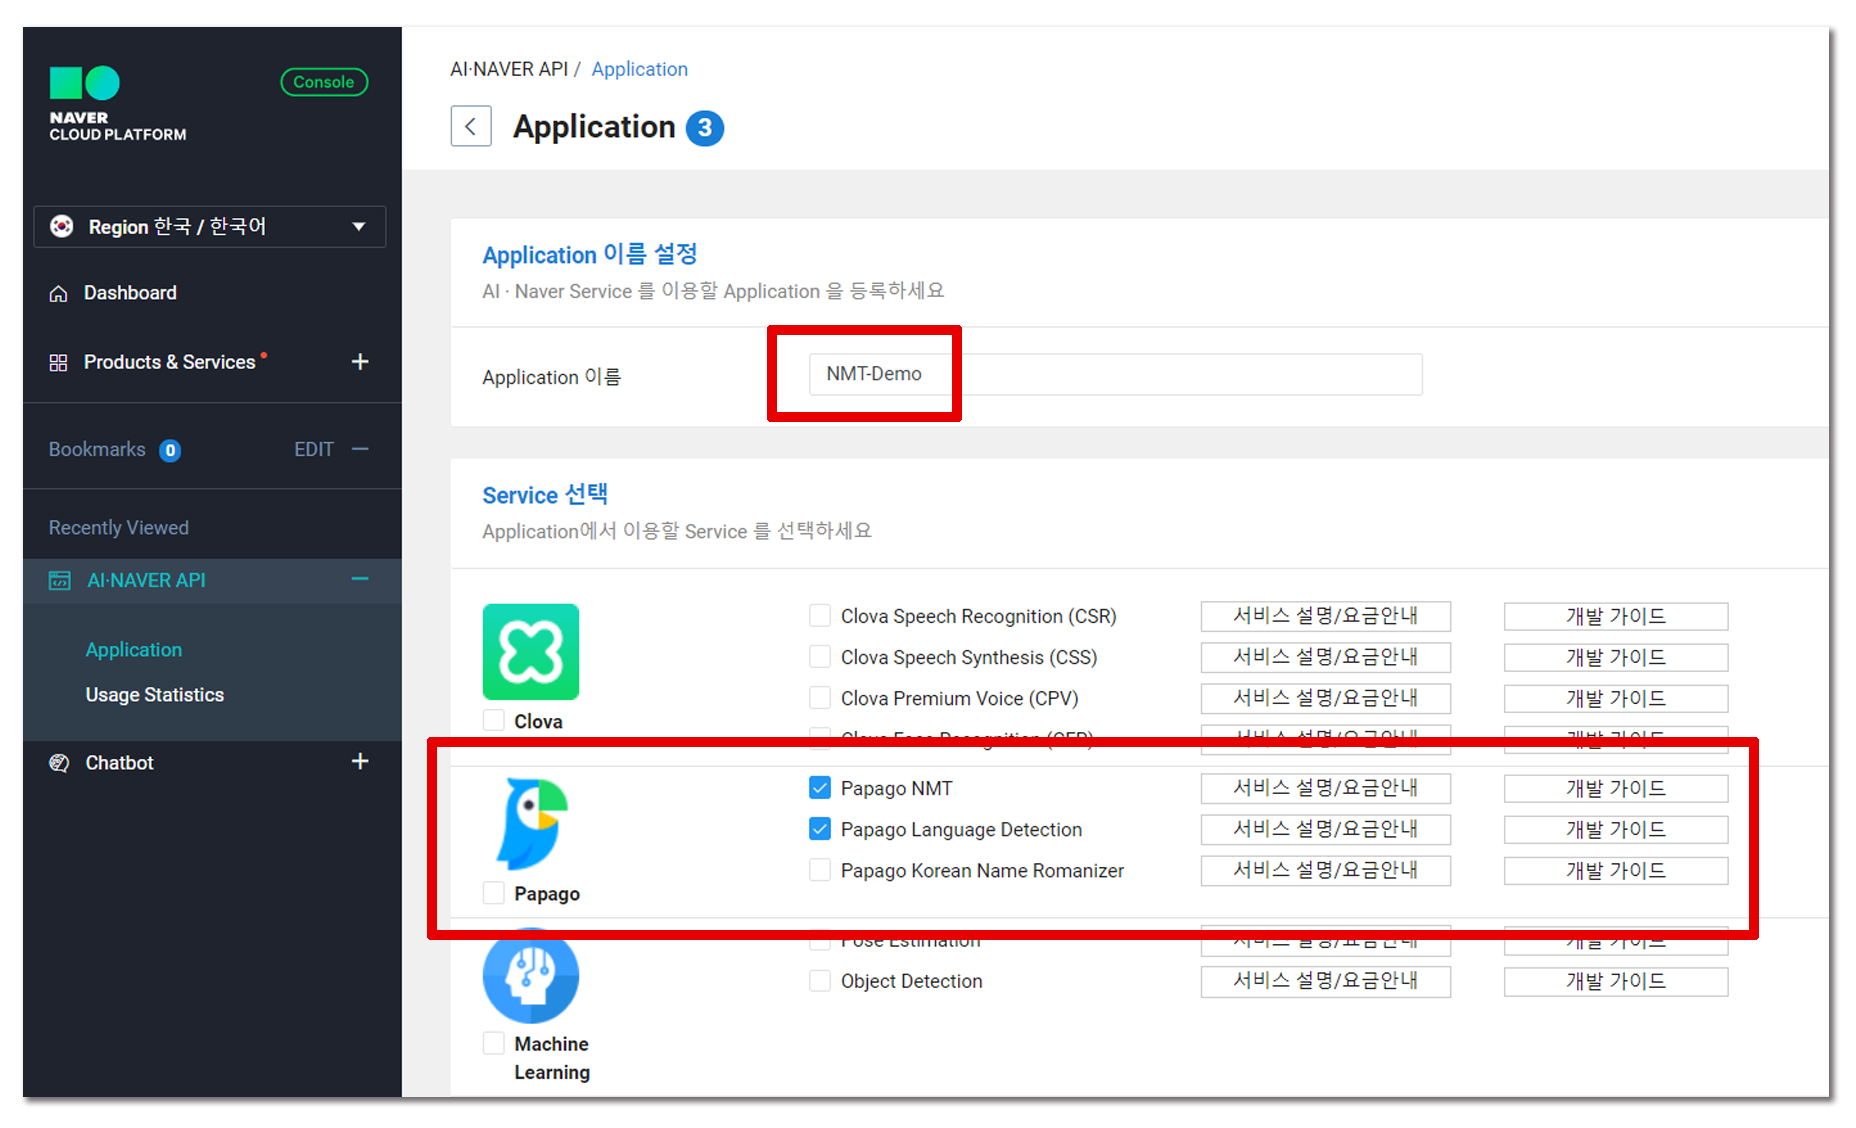
Task: Uncheck Papago Language Detection checkbox
Action: [x=820, y=829]
